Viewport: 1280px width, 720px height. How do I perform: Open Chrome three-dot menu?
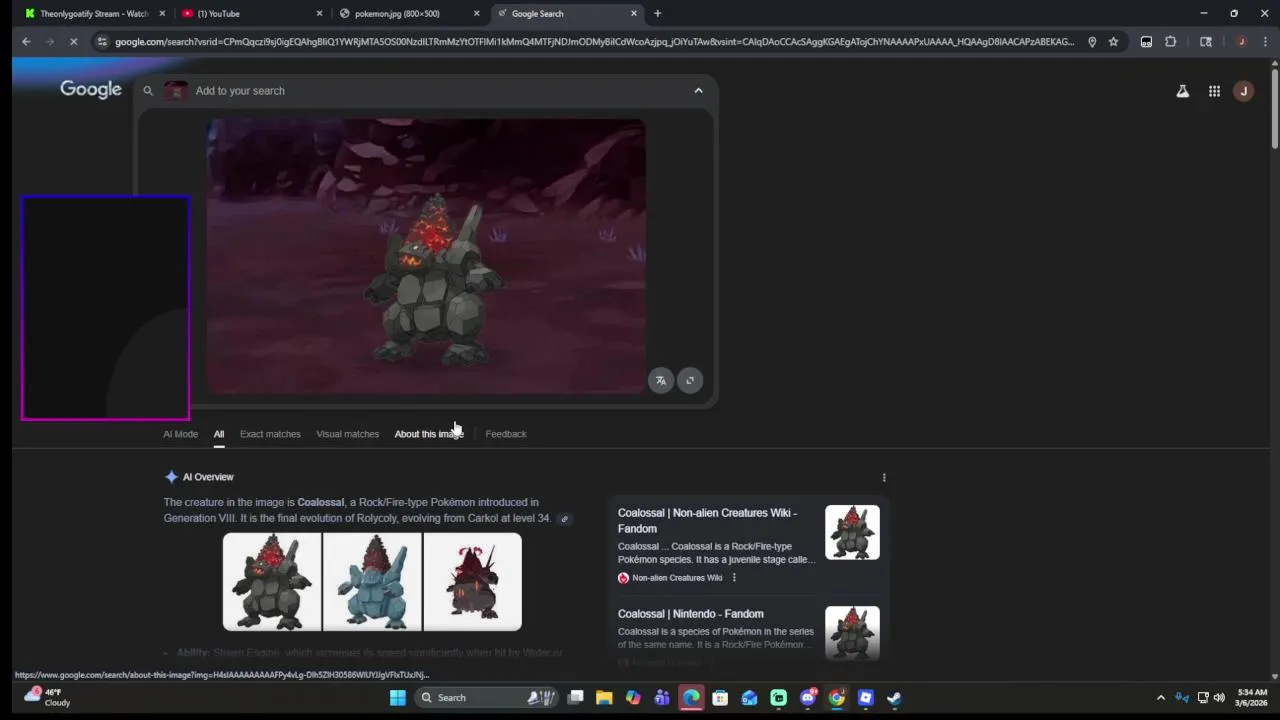coord(1264,42)
